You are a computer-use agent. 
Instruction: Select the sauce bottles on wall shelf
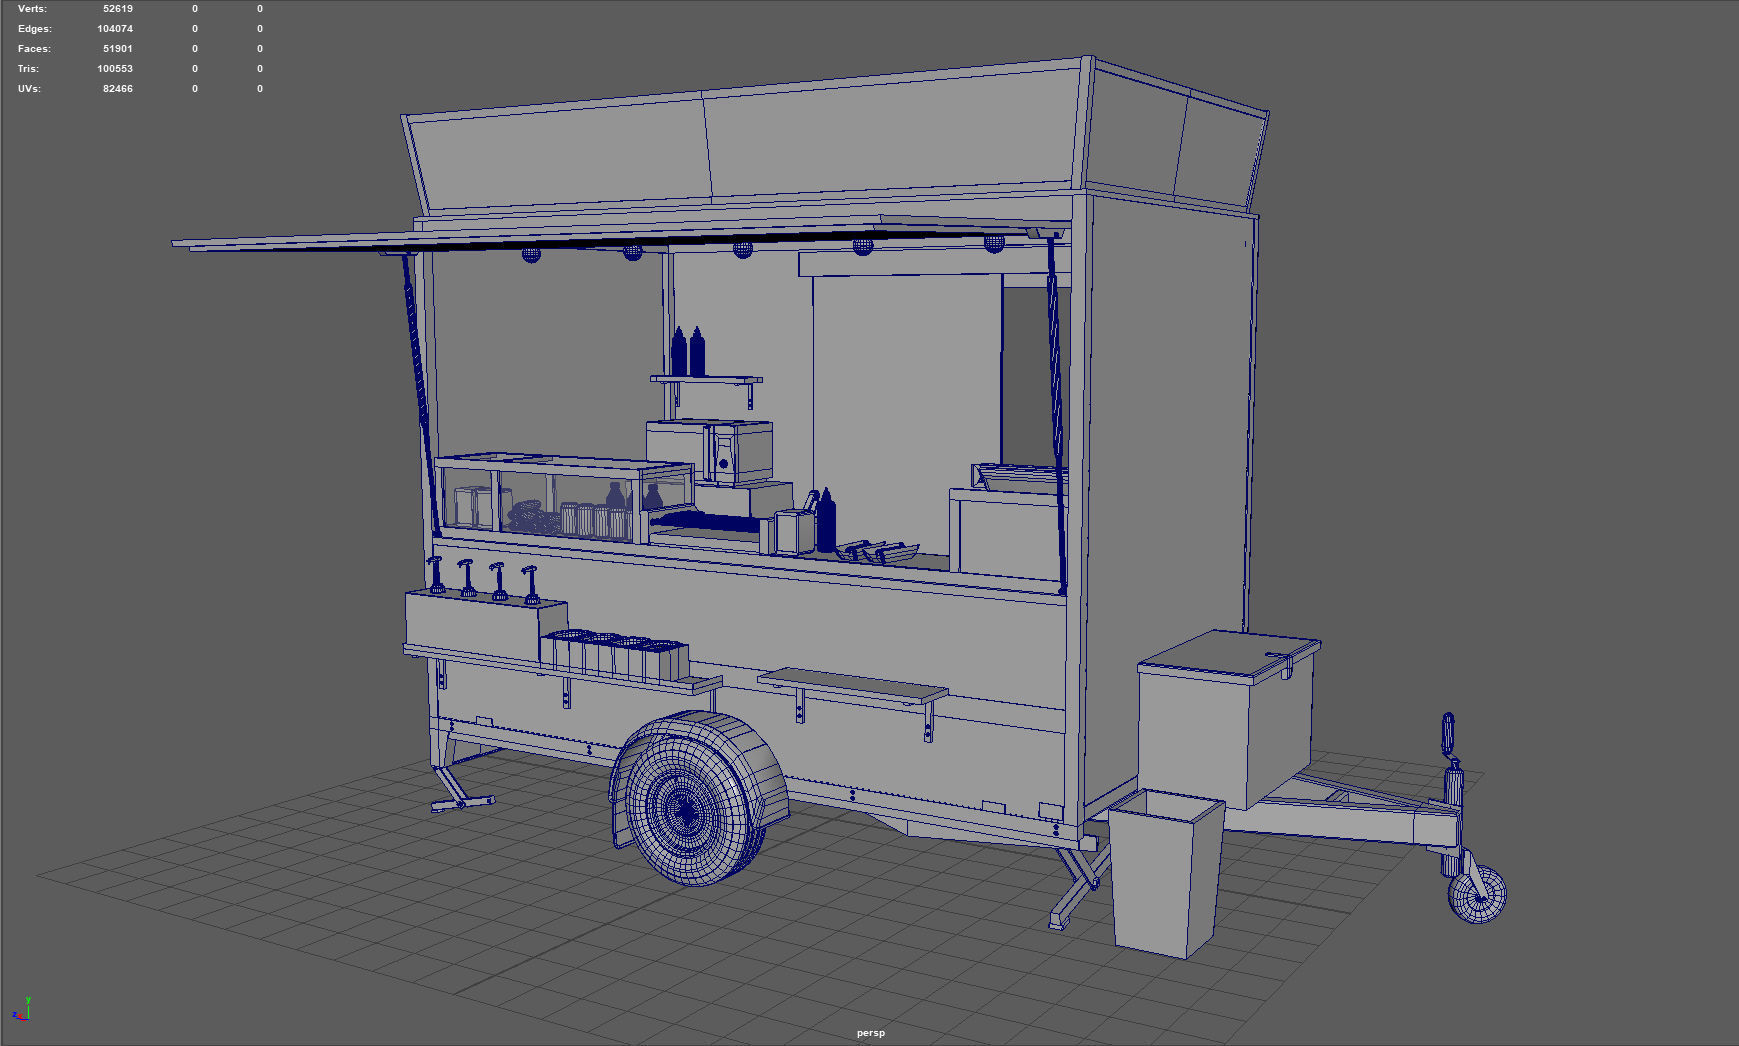click(688, 351)
